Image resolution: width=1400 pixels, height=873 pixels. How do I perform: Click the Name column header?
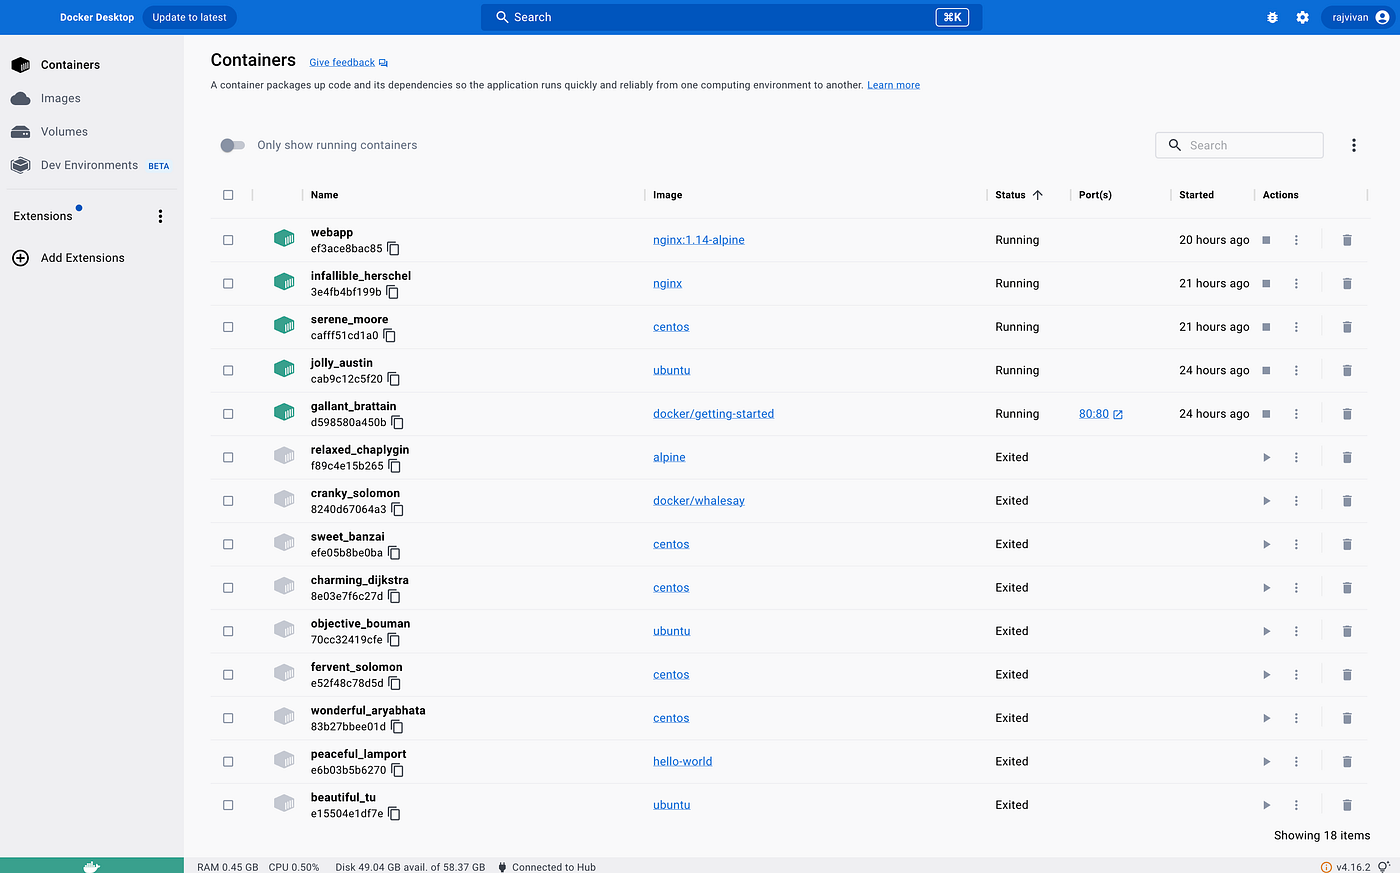(x=324, y=195)
